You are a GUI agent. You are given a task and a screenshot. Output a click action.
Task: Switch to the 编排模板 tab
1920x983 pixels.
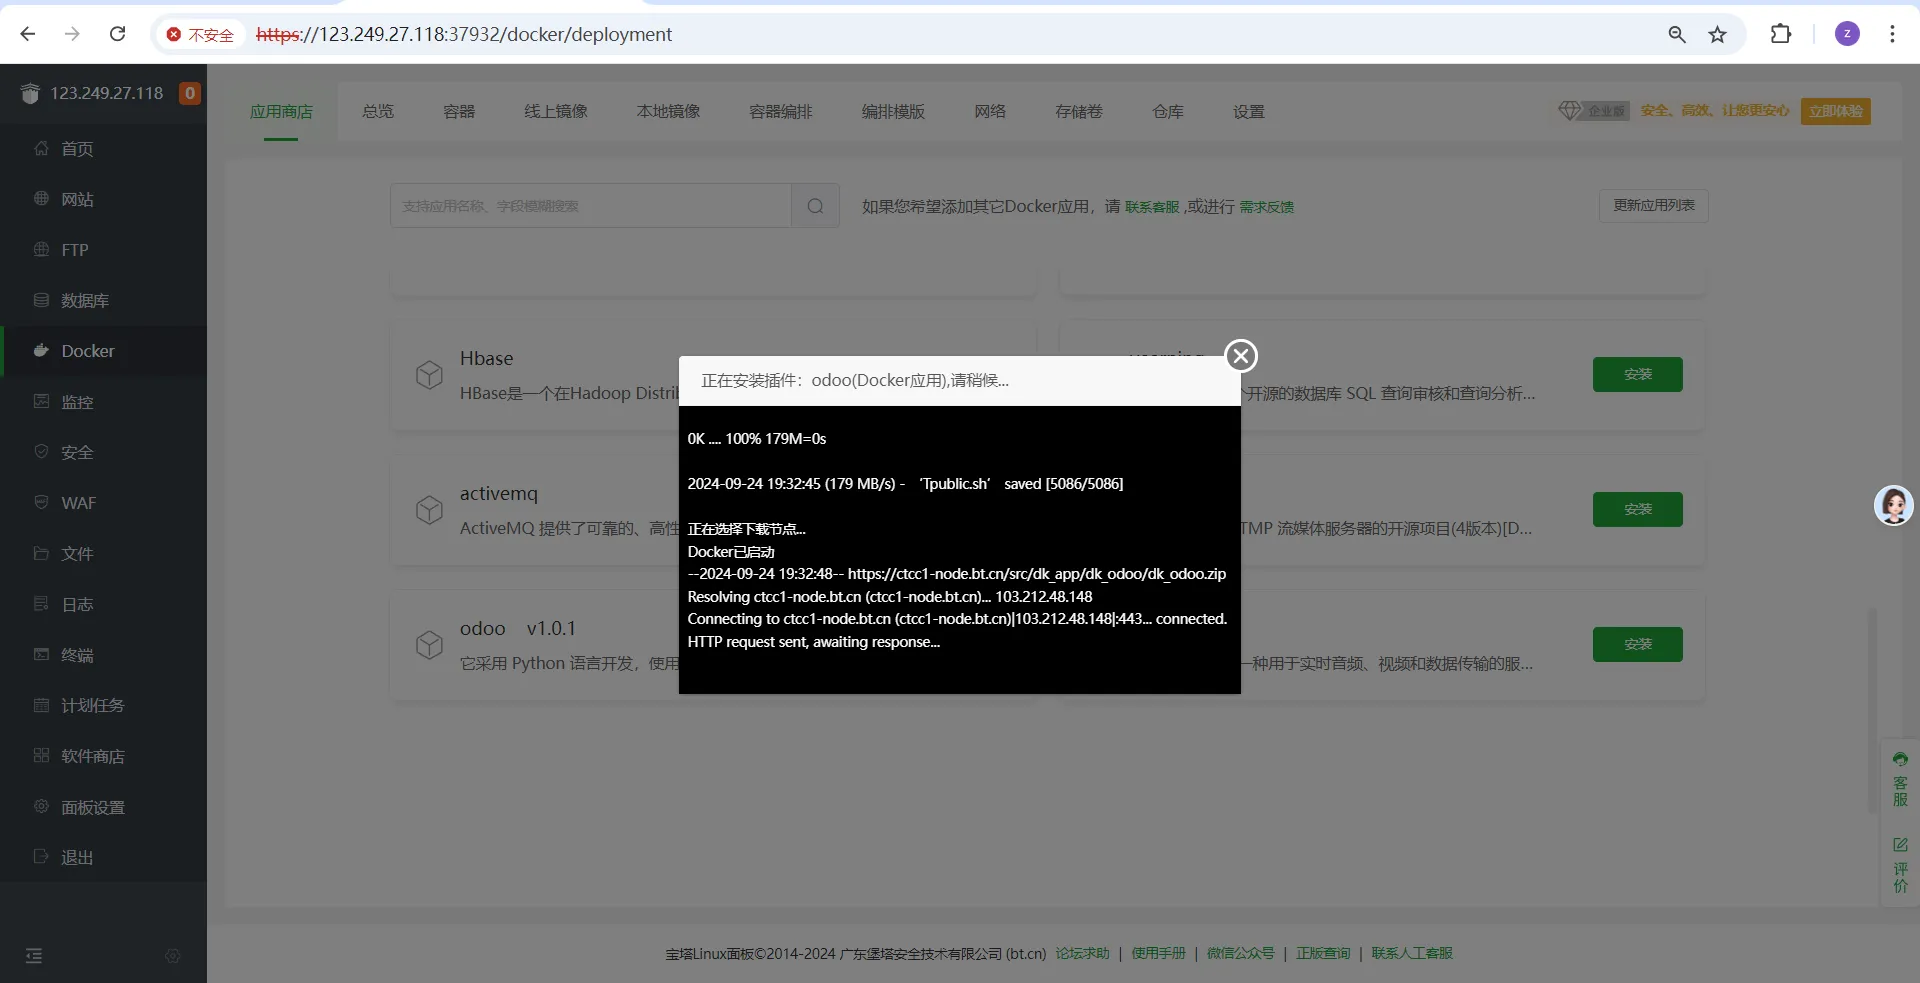893,111
